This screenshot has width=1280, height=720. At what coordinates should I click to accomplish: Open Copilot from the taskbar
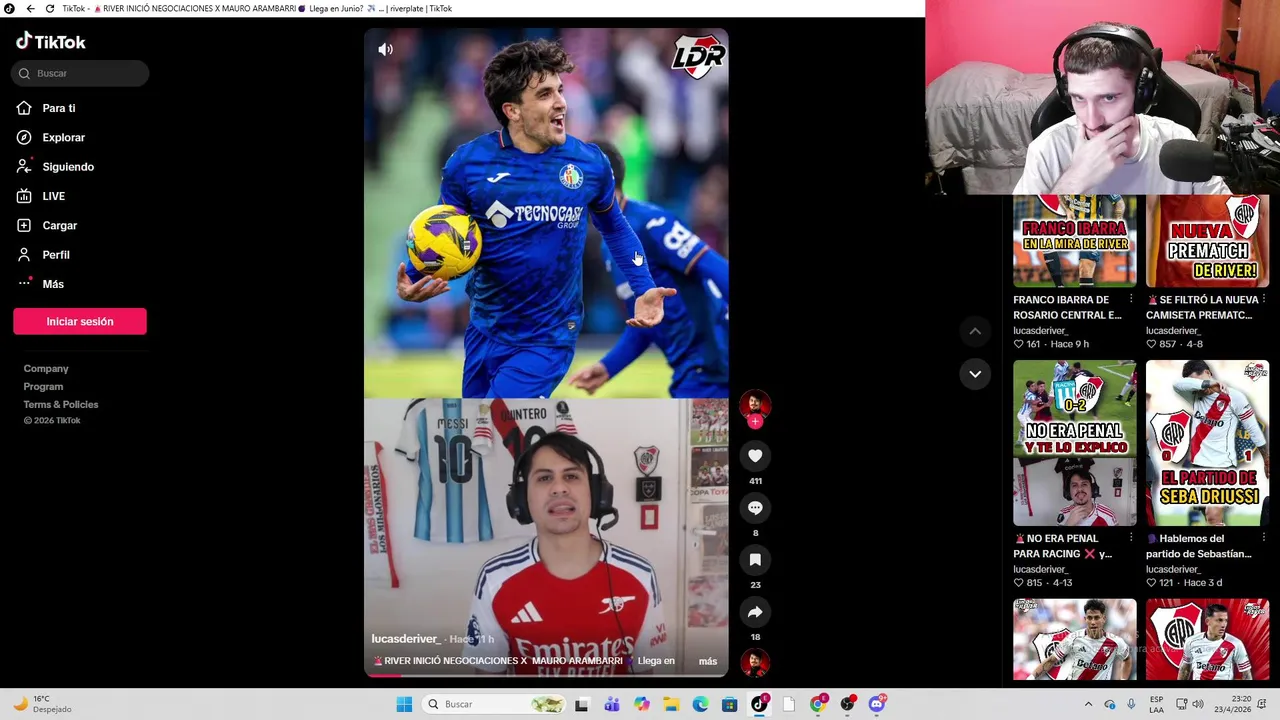point(641,704)
